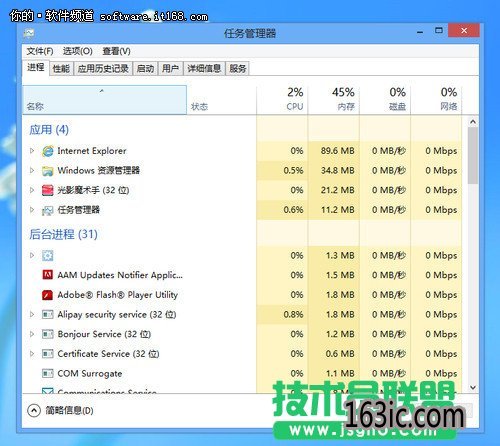
Task: Click the scrollbar up arrow
Action: 473,122
